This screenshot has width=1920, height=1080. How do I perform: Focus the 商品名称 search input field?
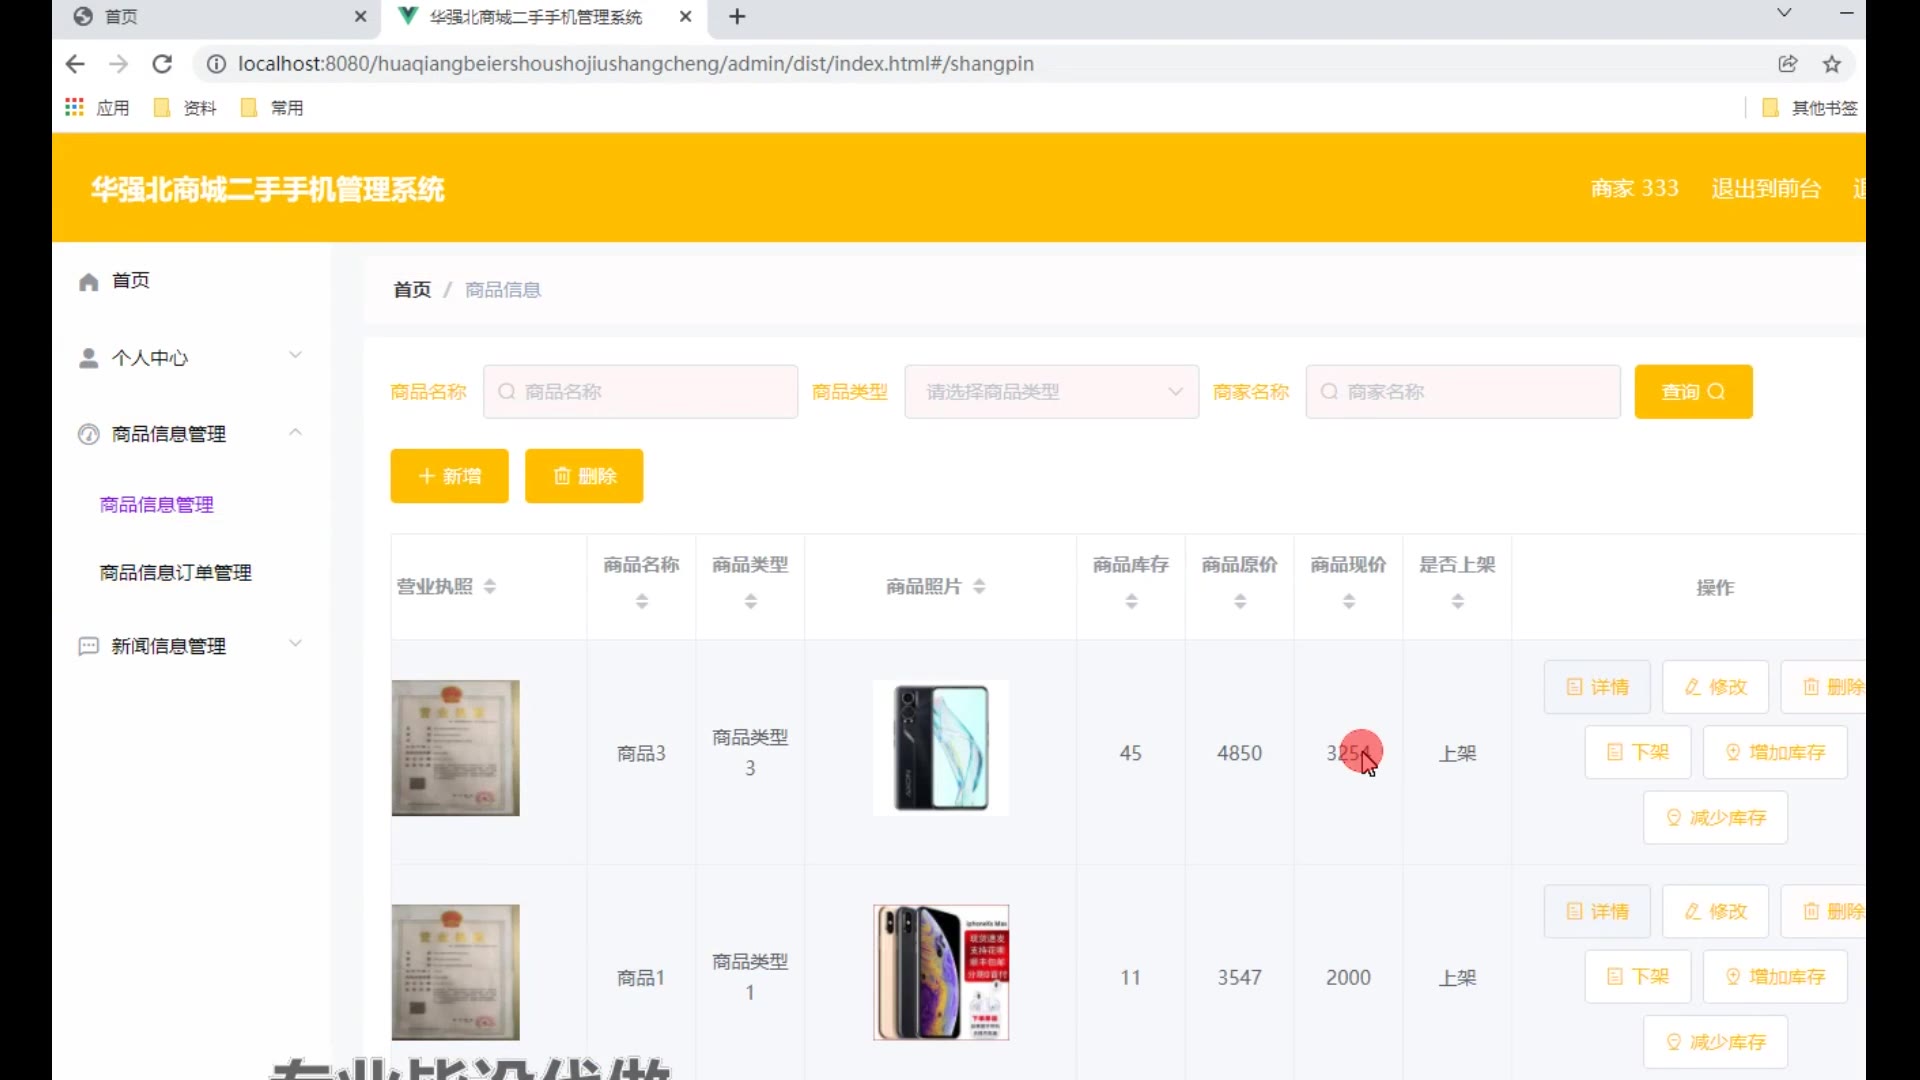[x=640, y=392]
